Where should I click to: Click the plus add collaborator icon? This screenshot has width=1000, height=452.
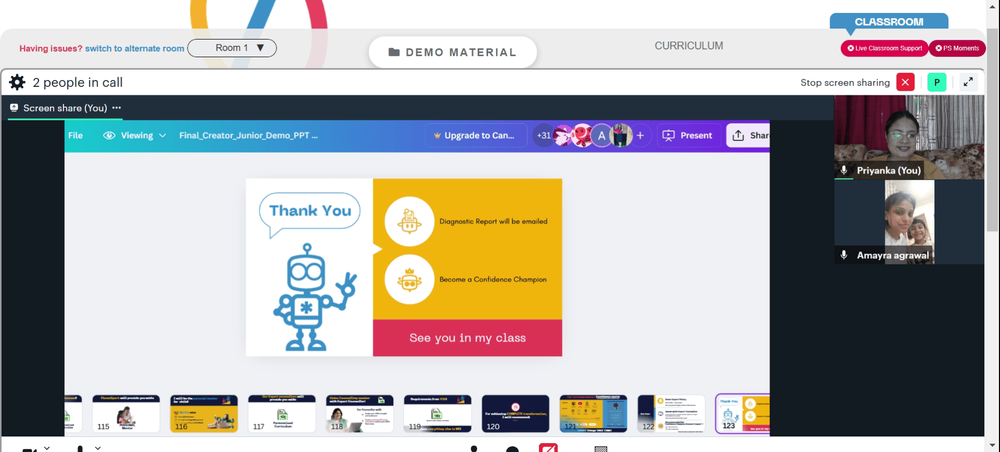point(640,135)
